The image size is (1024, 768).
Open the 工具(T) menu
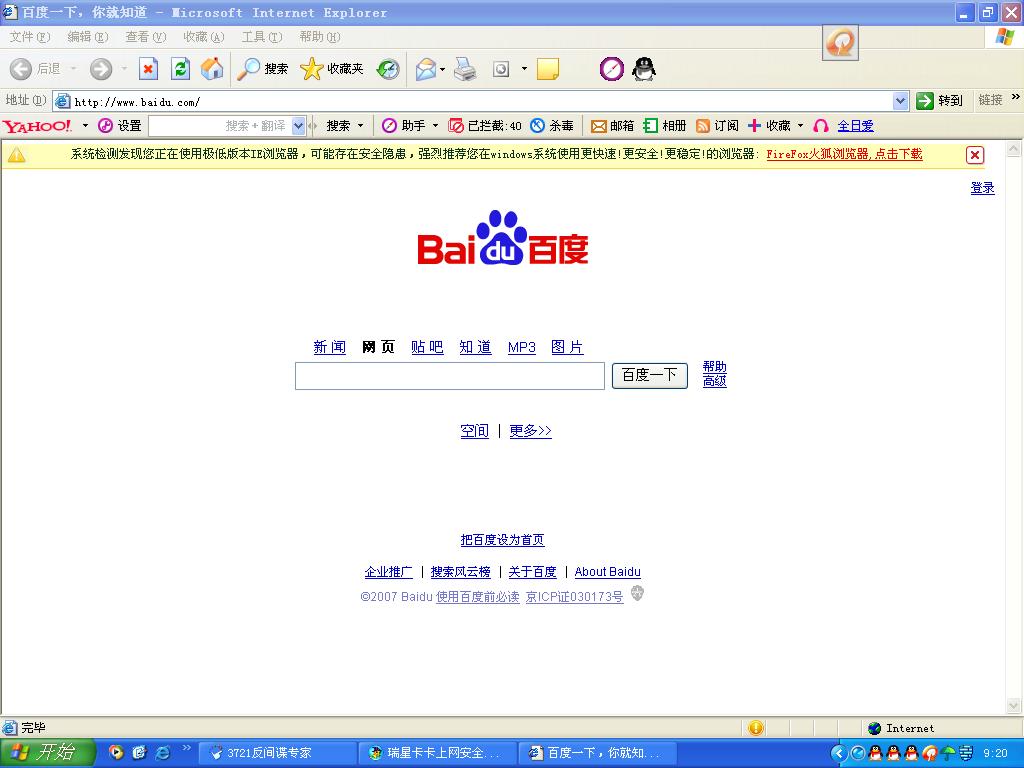coord(262,37)
